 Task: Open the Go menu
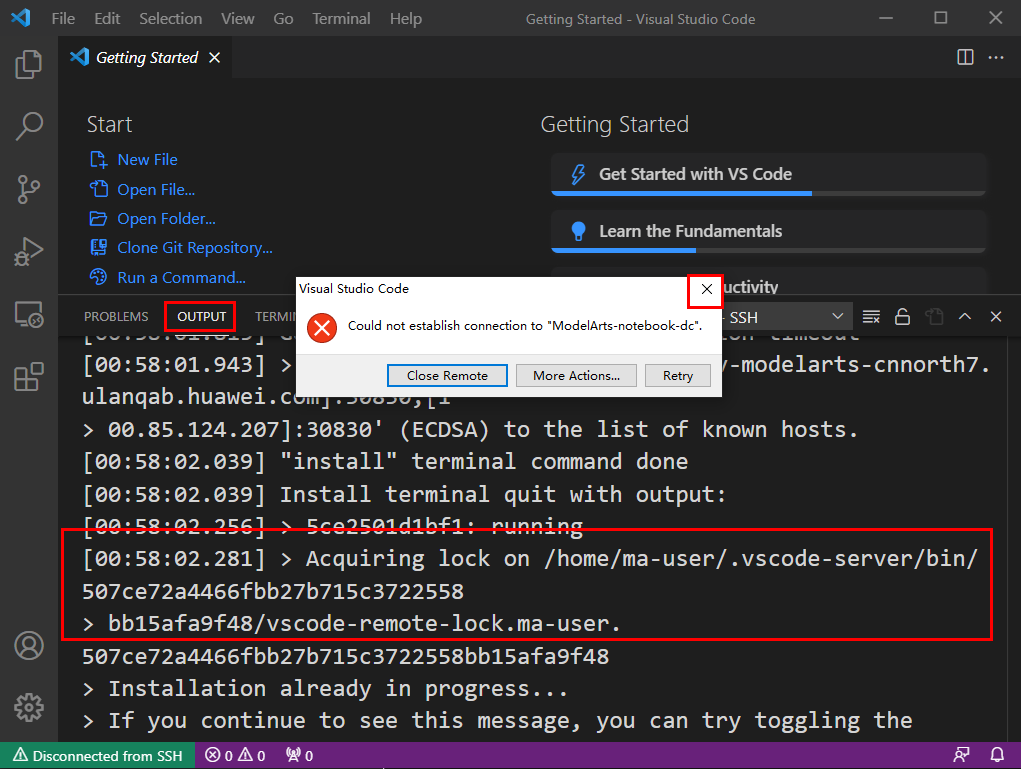click(x=283, y=19)
